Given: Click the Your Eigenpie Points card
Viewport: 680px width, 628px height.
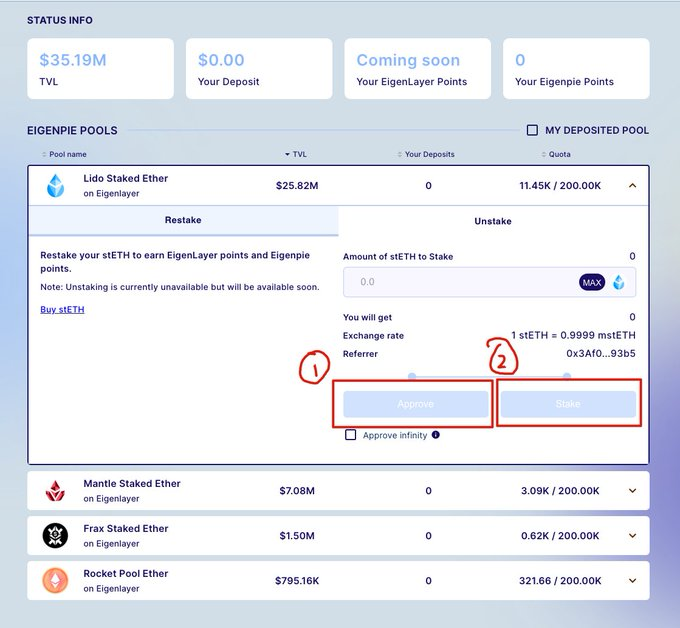Looking at the screenshot, I should pyautogui.click(x=576, y=69).
